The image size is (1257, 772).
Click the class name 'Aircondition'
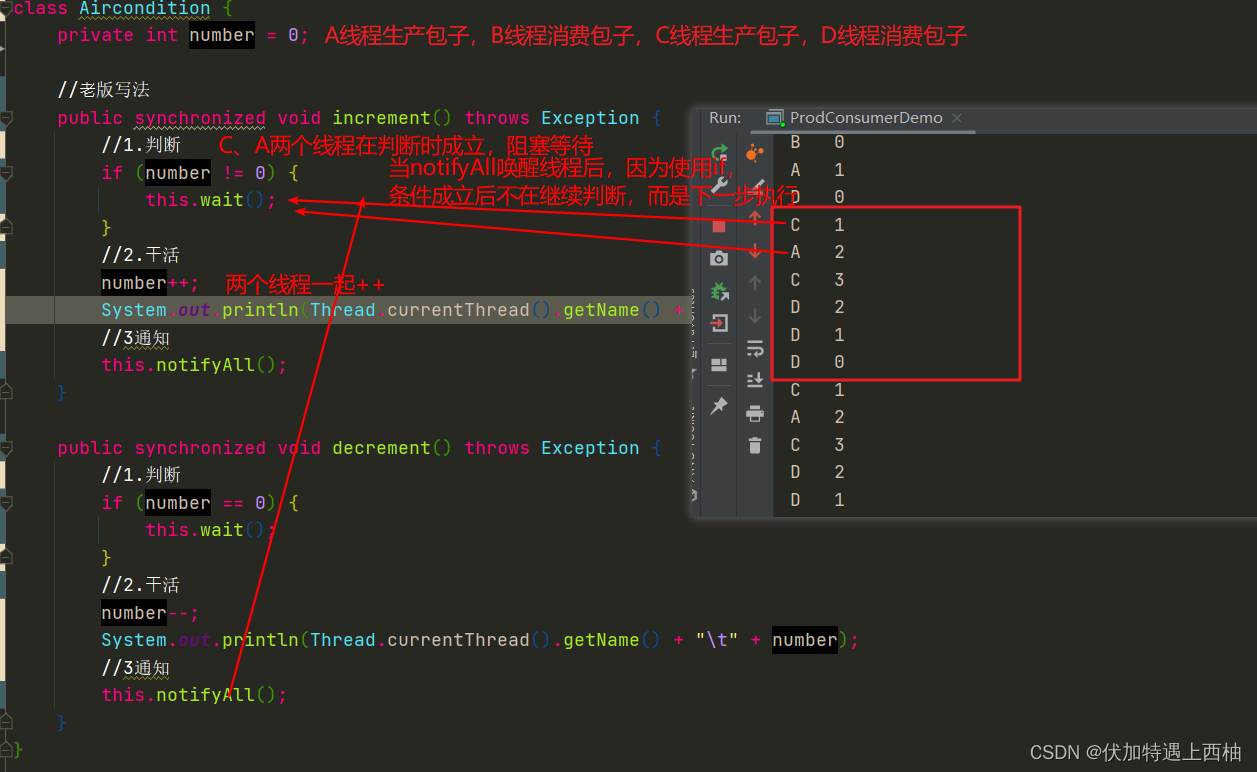pyautogui.click(x=145, y=9)
